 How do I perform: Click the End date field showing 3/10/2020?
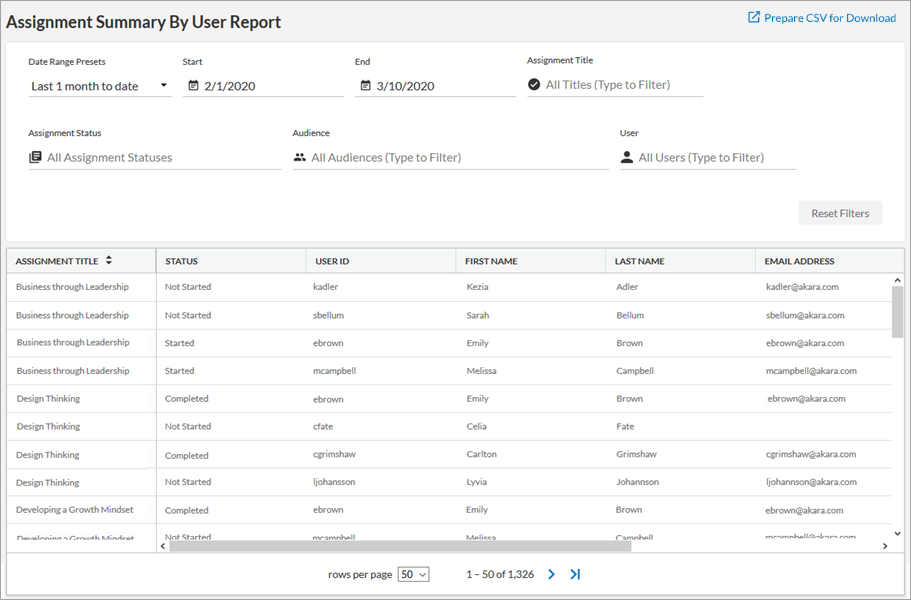pyautogui.click(x=435, y=86)
